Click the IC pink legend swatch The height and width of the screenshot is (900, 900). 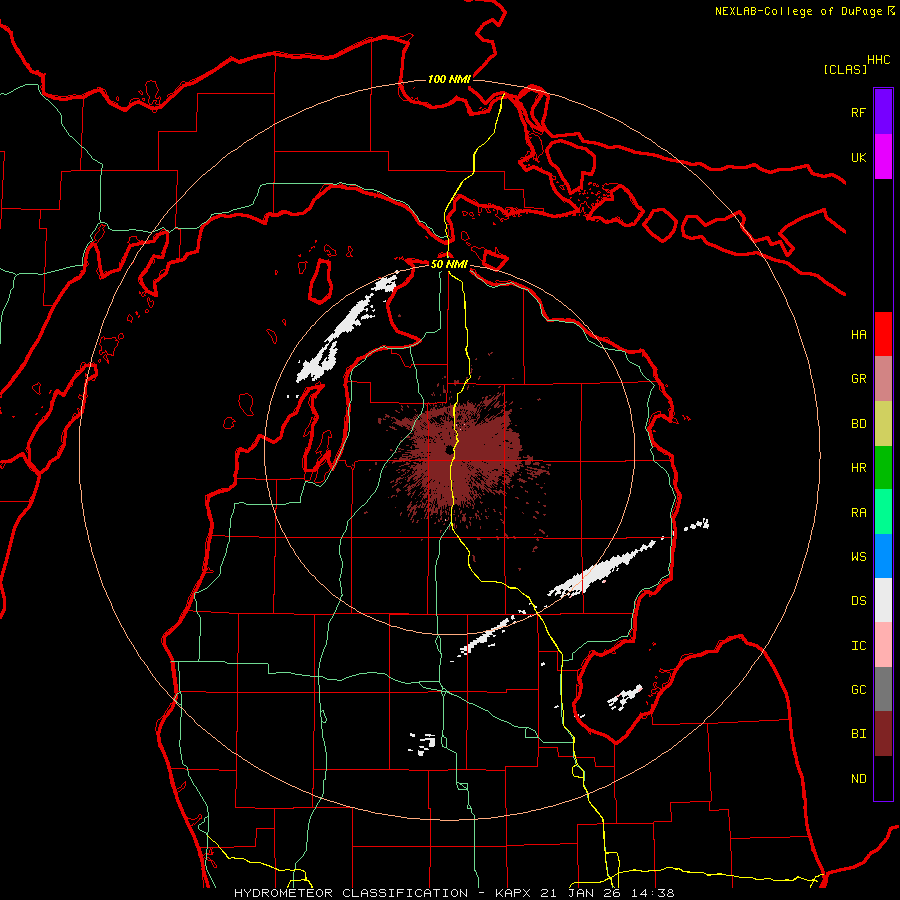point(883,645)
